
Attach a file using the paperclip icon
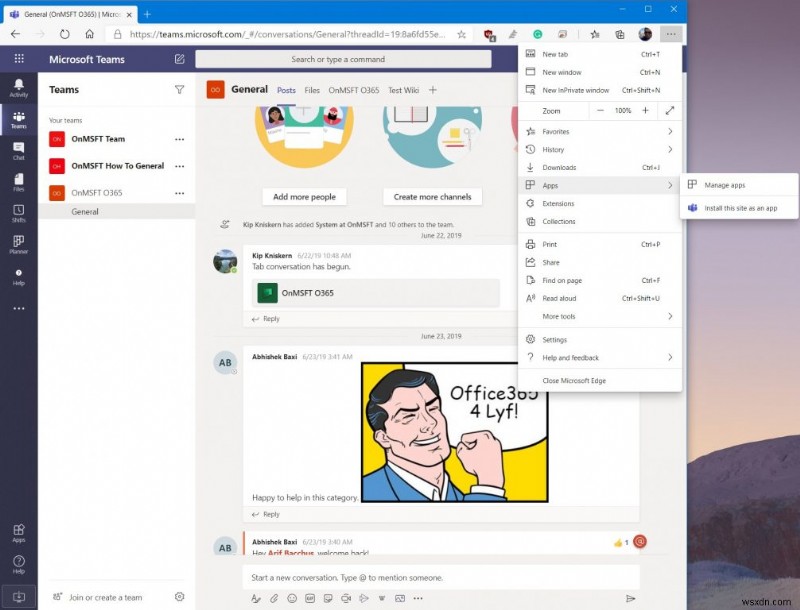click(x=273, y=597)
